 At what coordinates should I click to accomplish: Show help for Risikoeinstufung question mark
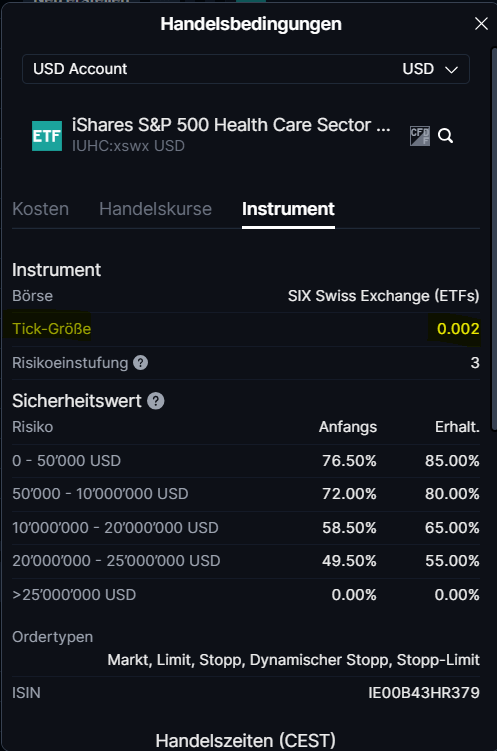[140, 363]
